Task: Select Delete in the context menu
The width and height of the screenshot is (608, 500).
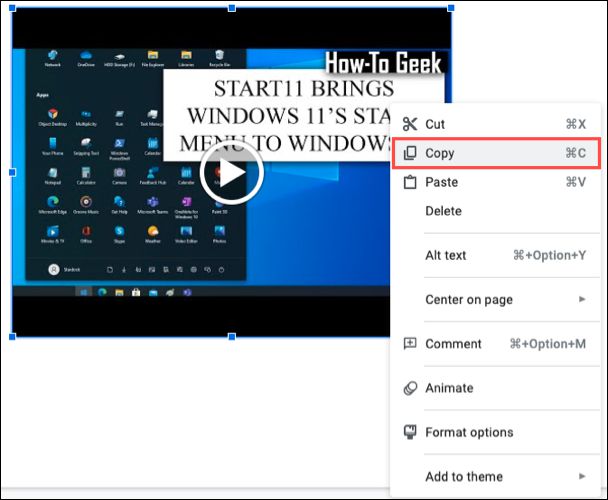Action: 496,211
